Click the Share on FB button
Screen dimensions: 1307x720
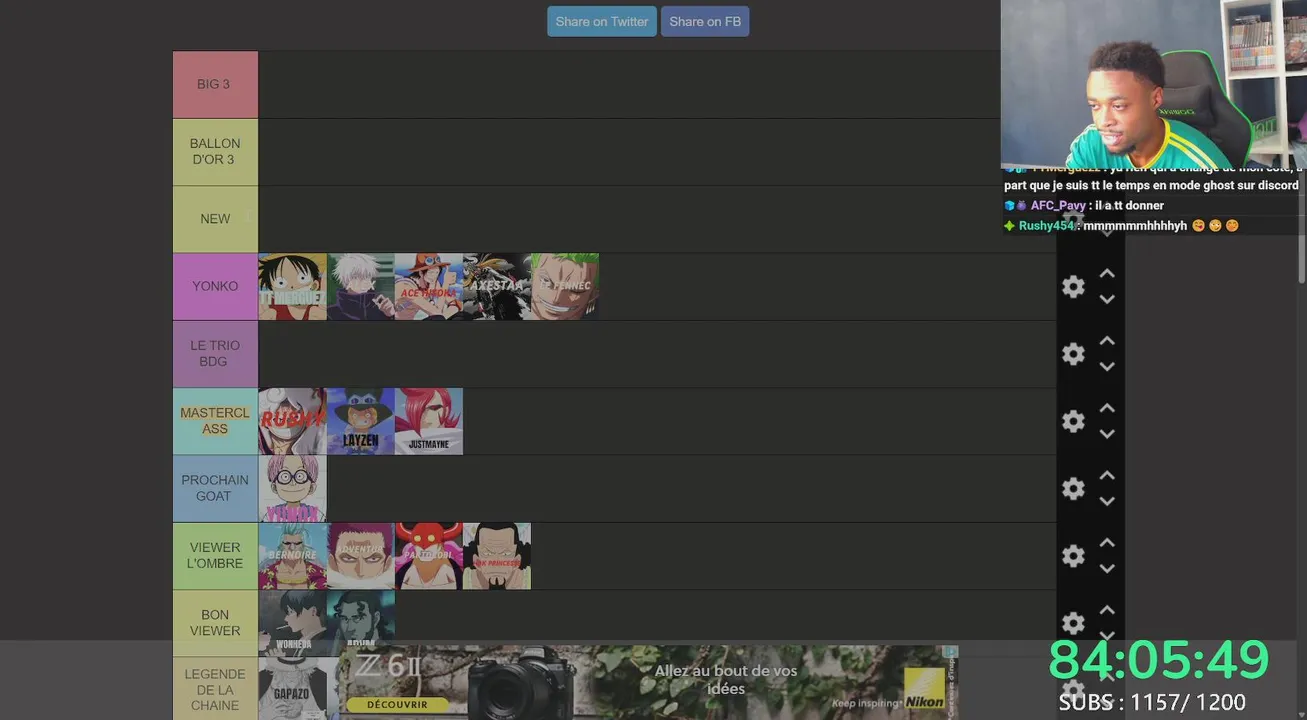(705, 21)
